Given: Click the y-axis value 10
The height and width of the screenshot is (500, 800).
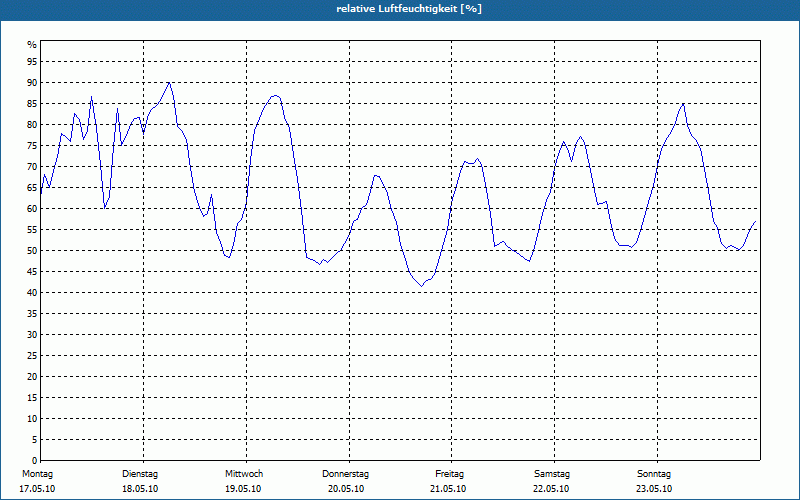Looking at the screenshot, I should pos(32,419).
